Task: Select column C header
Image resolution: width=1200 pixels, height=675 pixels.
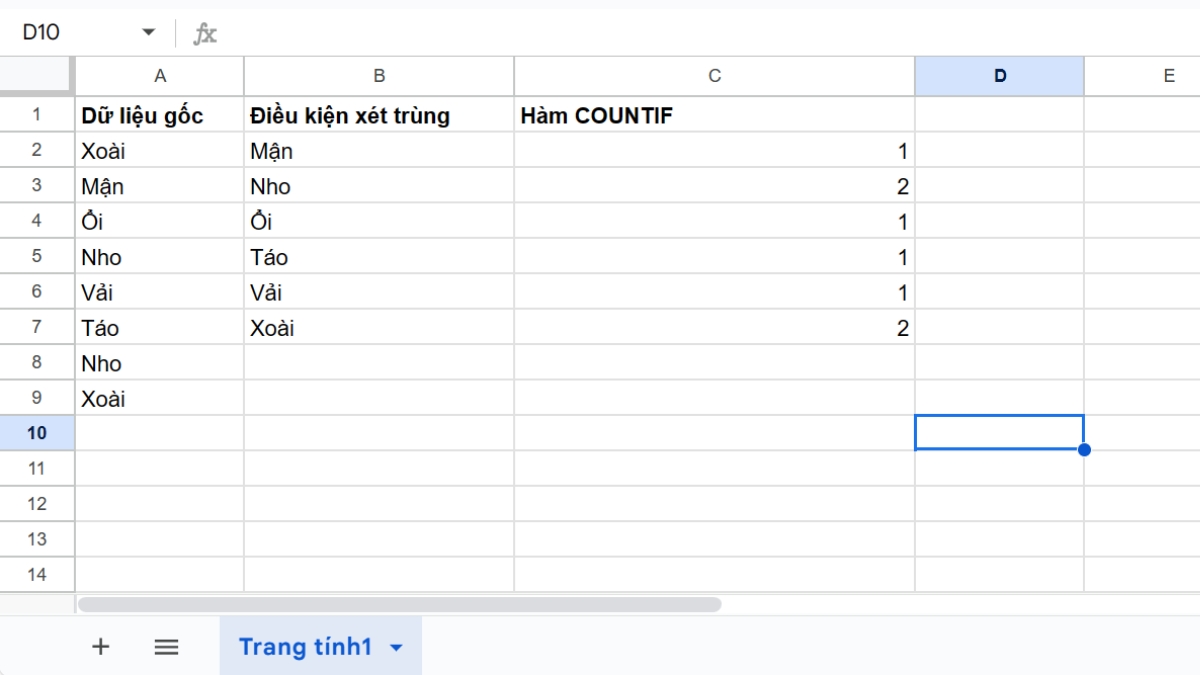Action: [x=714, y=76]
